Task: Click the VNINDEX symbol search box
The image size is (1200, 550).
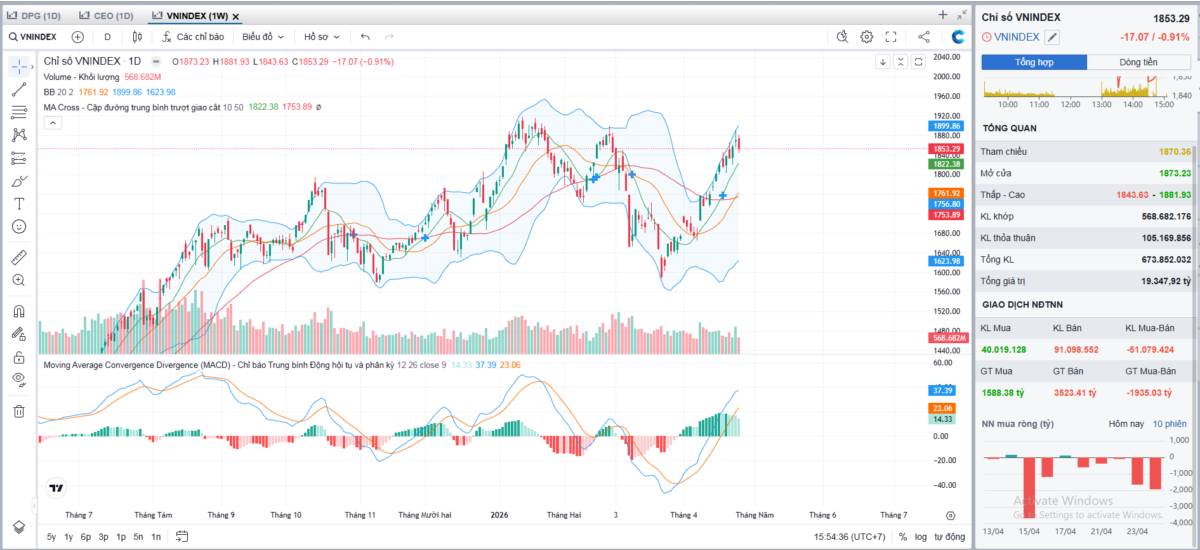Action: 33,37
